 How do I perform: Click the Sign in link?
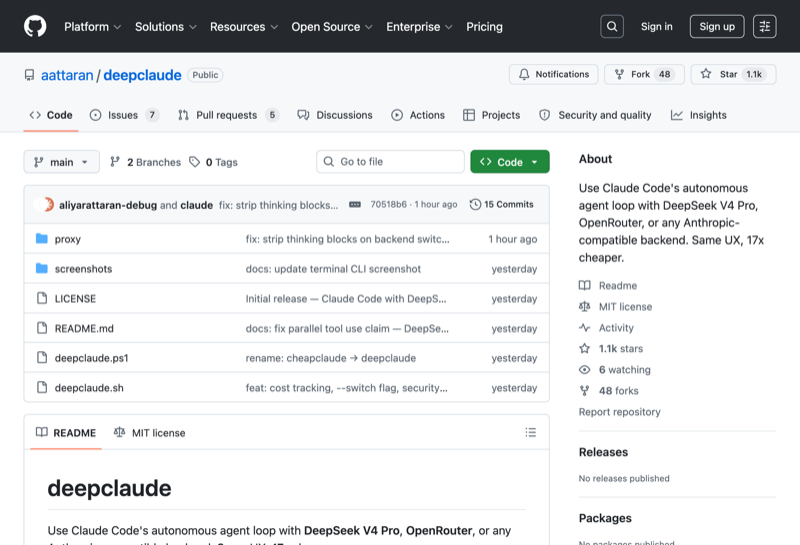(x=657, y=27)
